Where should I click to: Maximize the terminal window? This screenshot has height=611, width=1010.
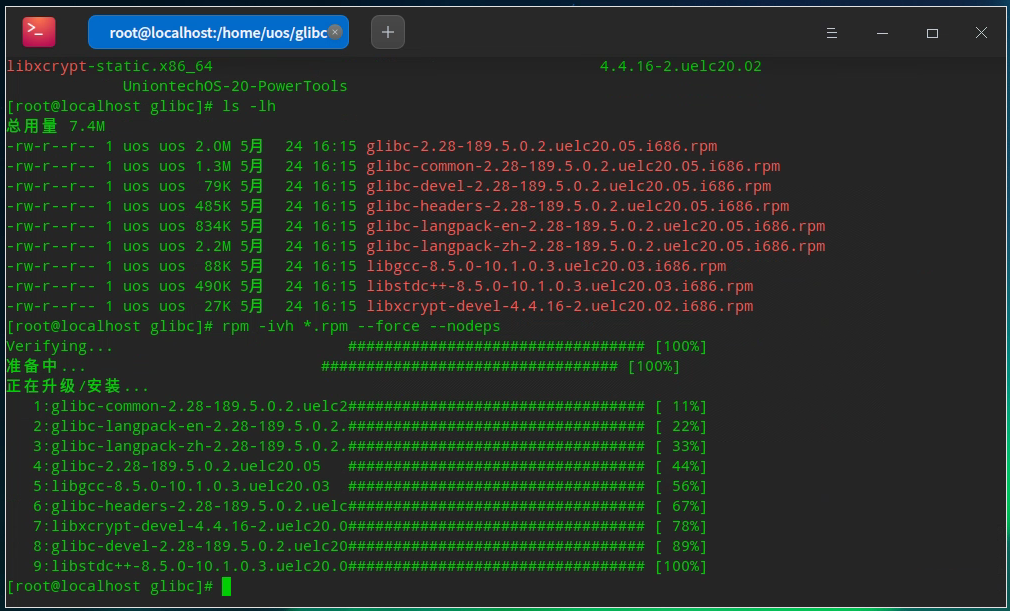click(932, 33)
